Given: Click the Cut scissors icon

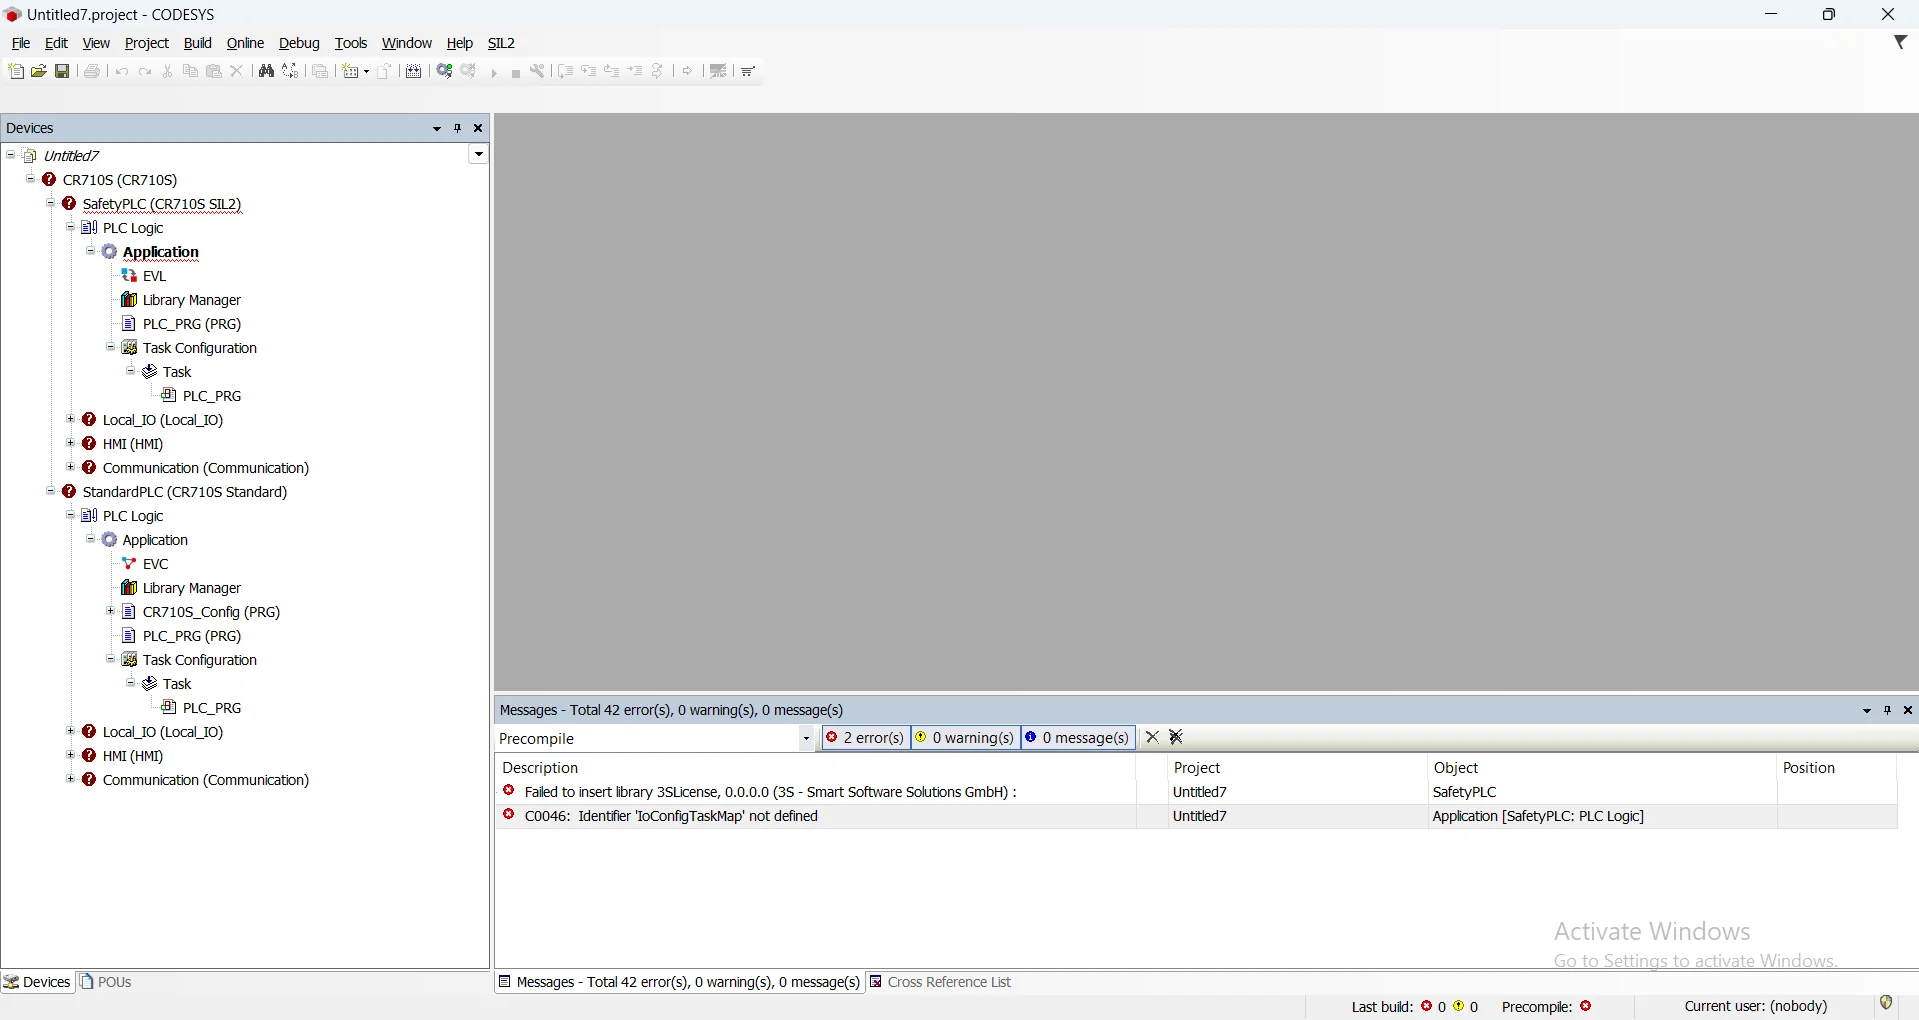Looking at the screenshot, I should 168,71.
